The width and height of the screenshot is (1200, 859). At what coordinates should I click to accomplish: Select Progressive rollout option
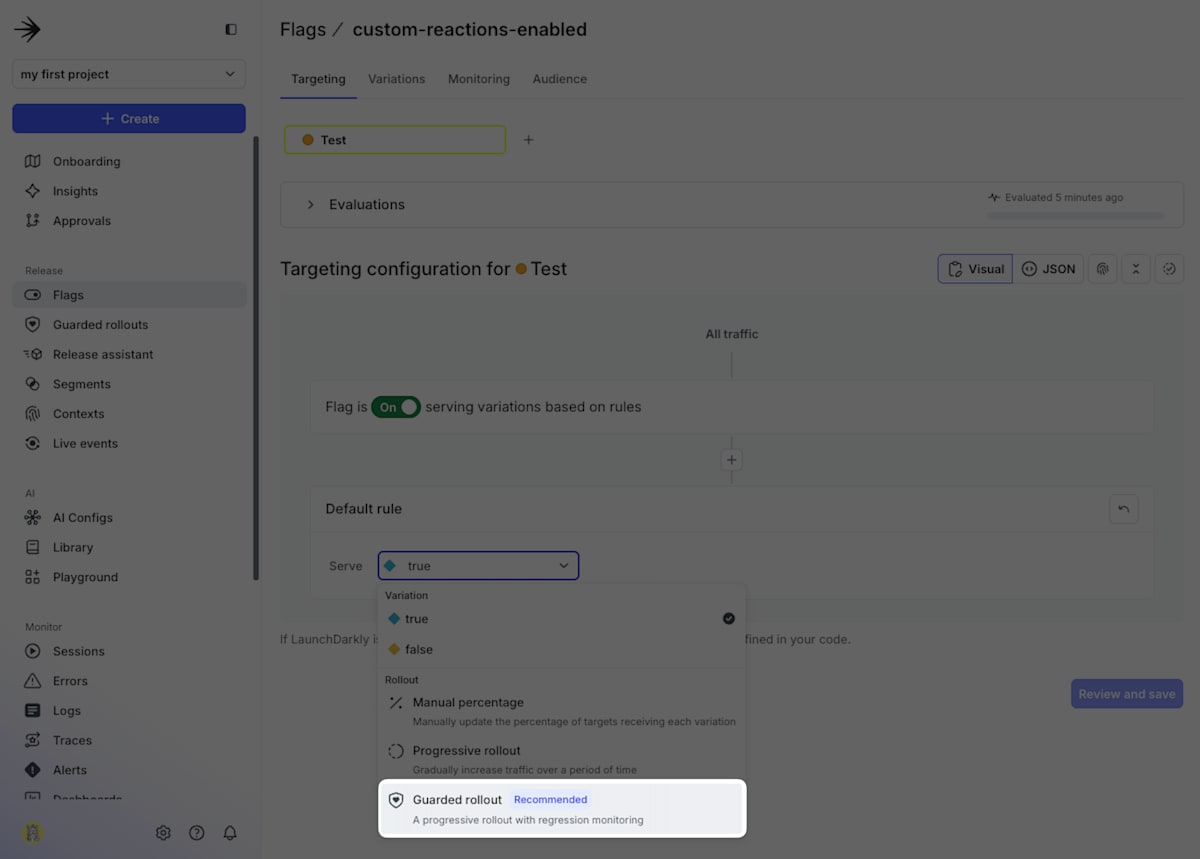tap(561, 759)
